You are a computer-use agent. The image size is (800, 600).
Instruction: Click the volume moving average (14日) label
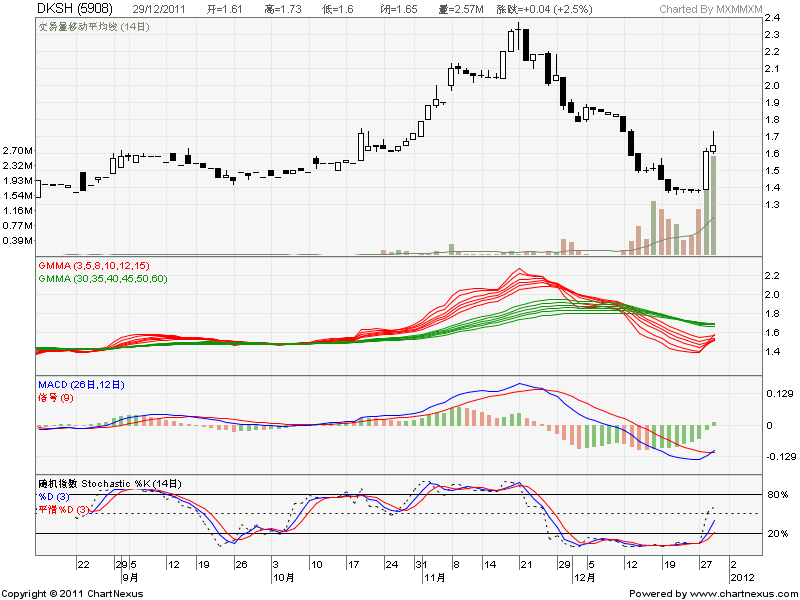pos(92,28)
